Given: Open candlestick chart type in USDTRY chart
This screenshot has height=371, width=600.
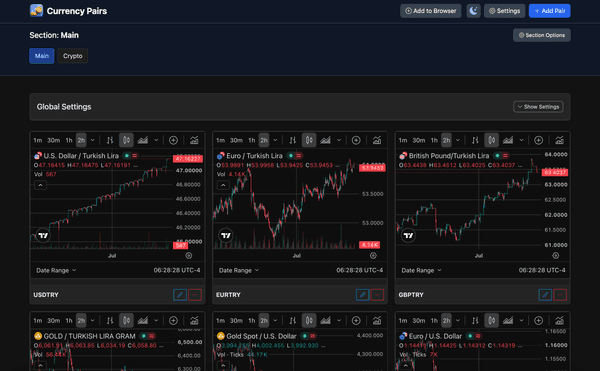Looking at the screenshot, I should [x=126, y=140].
